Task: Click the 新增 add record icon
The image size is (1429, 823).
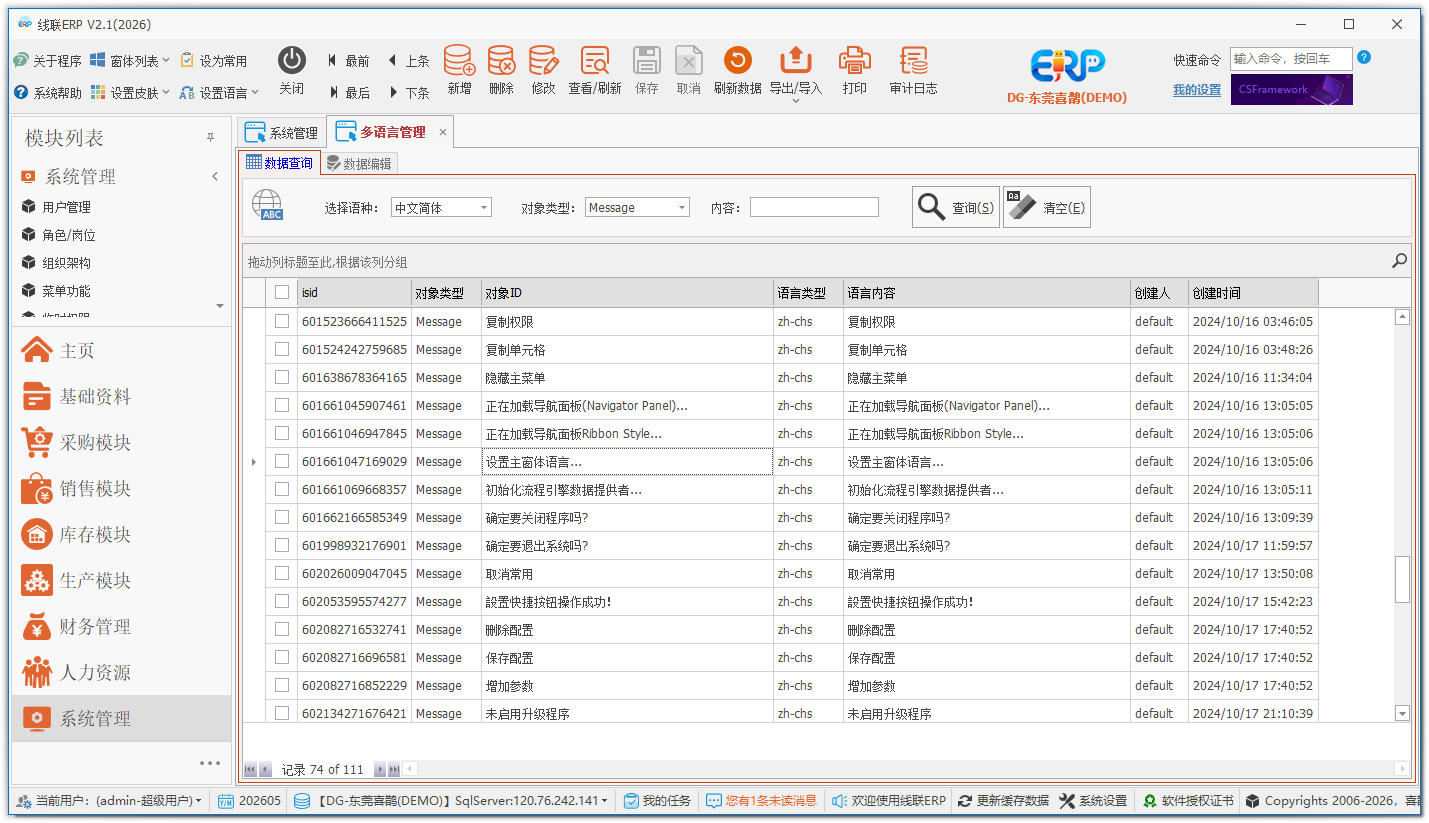Action: coord(459,60)
